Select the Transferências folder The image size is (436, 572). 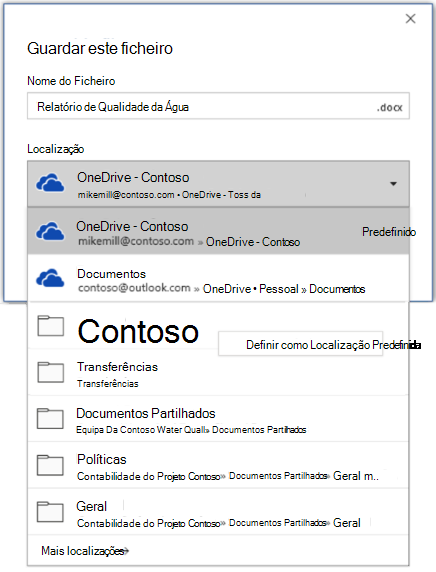point(218,372)
